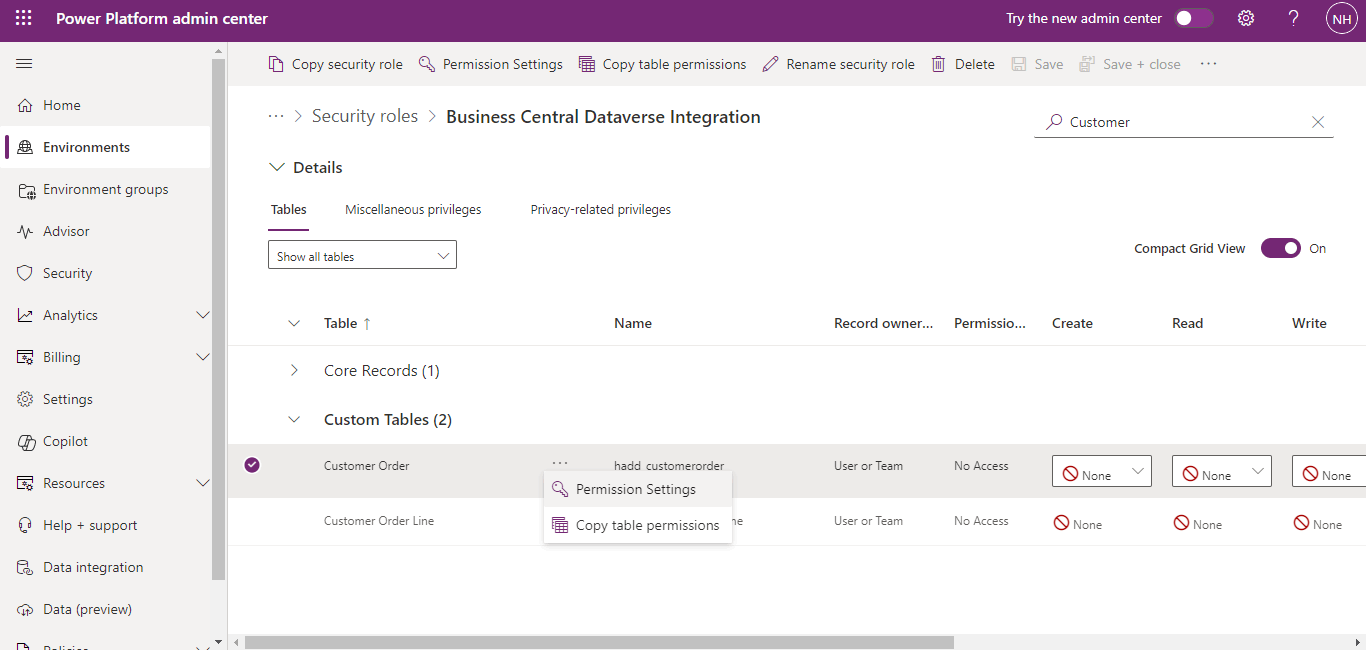Click the Delete trash icon
The width and height of the screenshot is (1366, 650).
[x=938, y=64]
